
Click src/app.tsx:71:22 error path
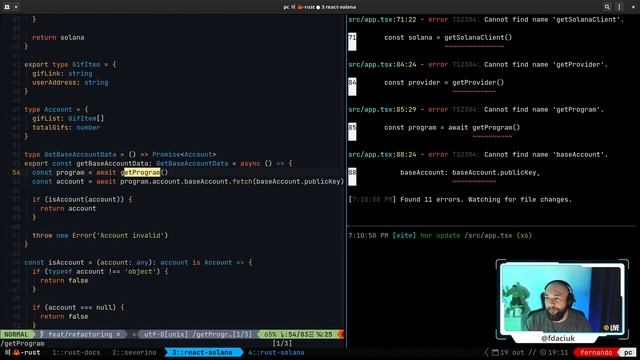pyautogui.click(x=382, y=19)
